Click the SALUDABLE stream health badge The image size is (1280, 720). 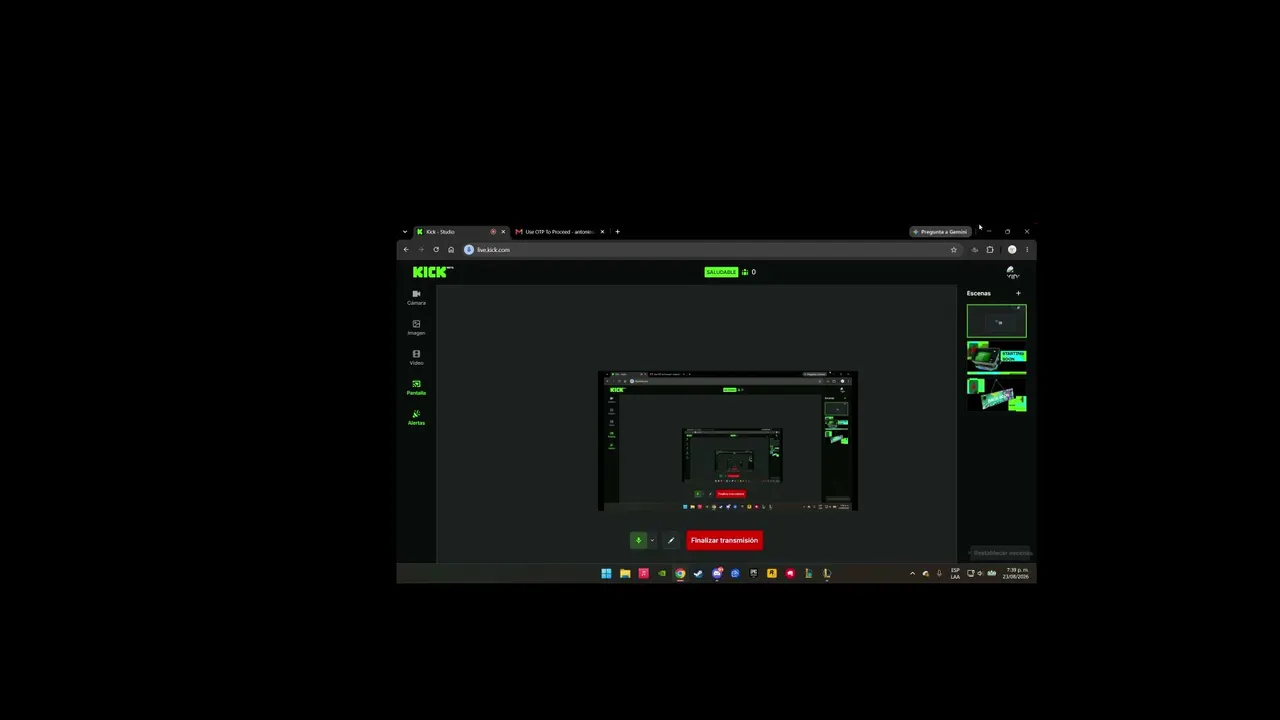point(721,272)
